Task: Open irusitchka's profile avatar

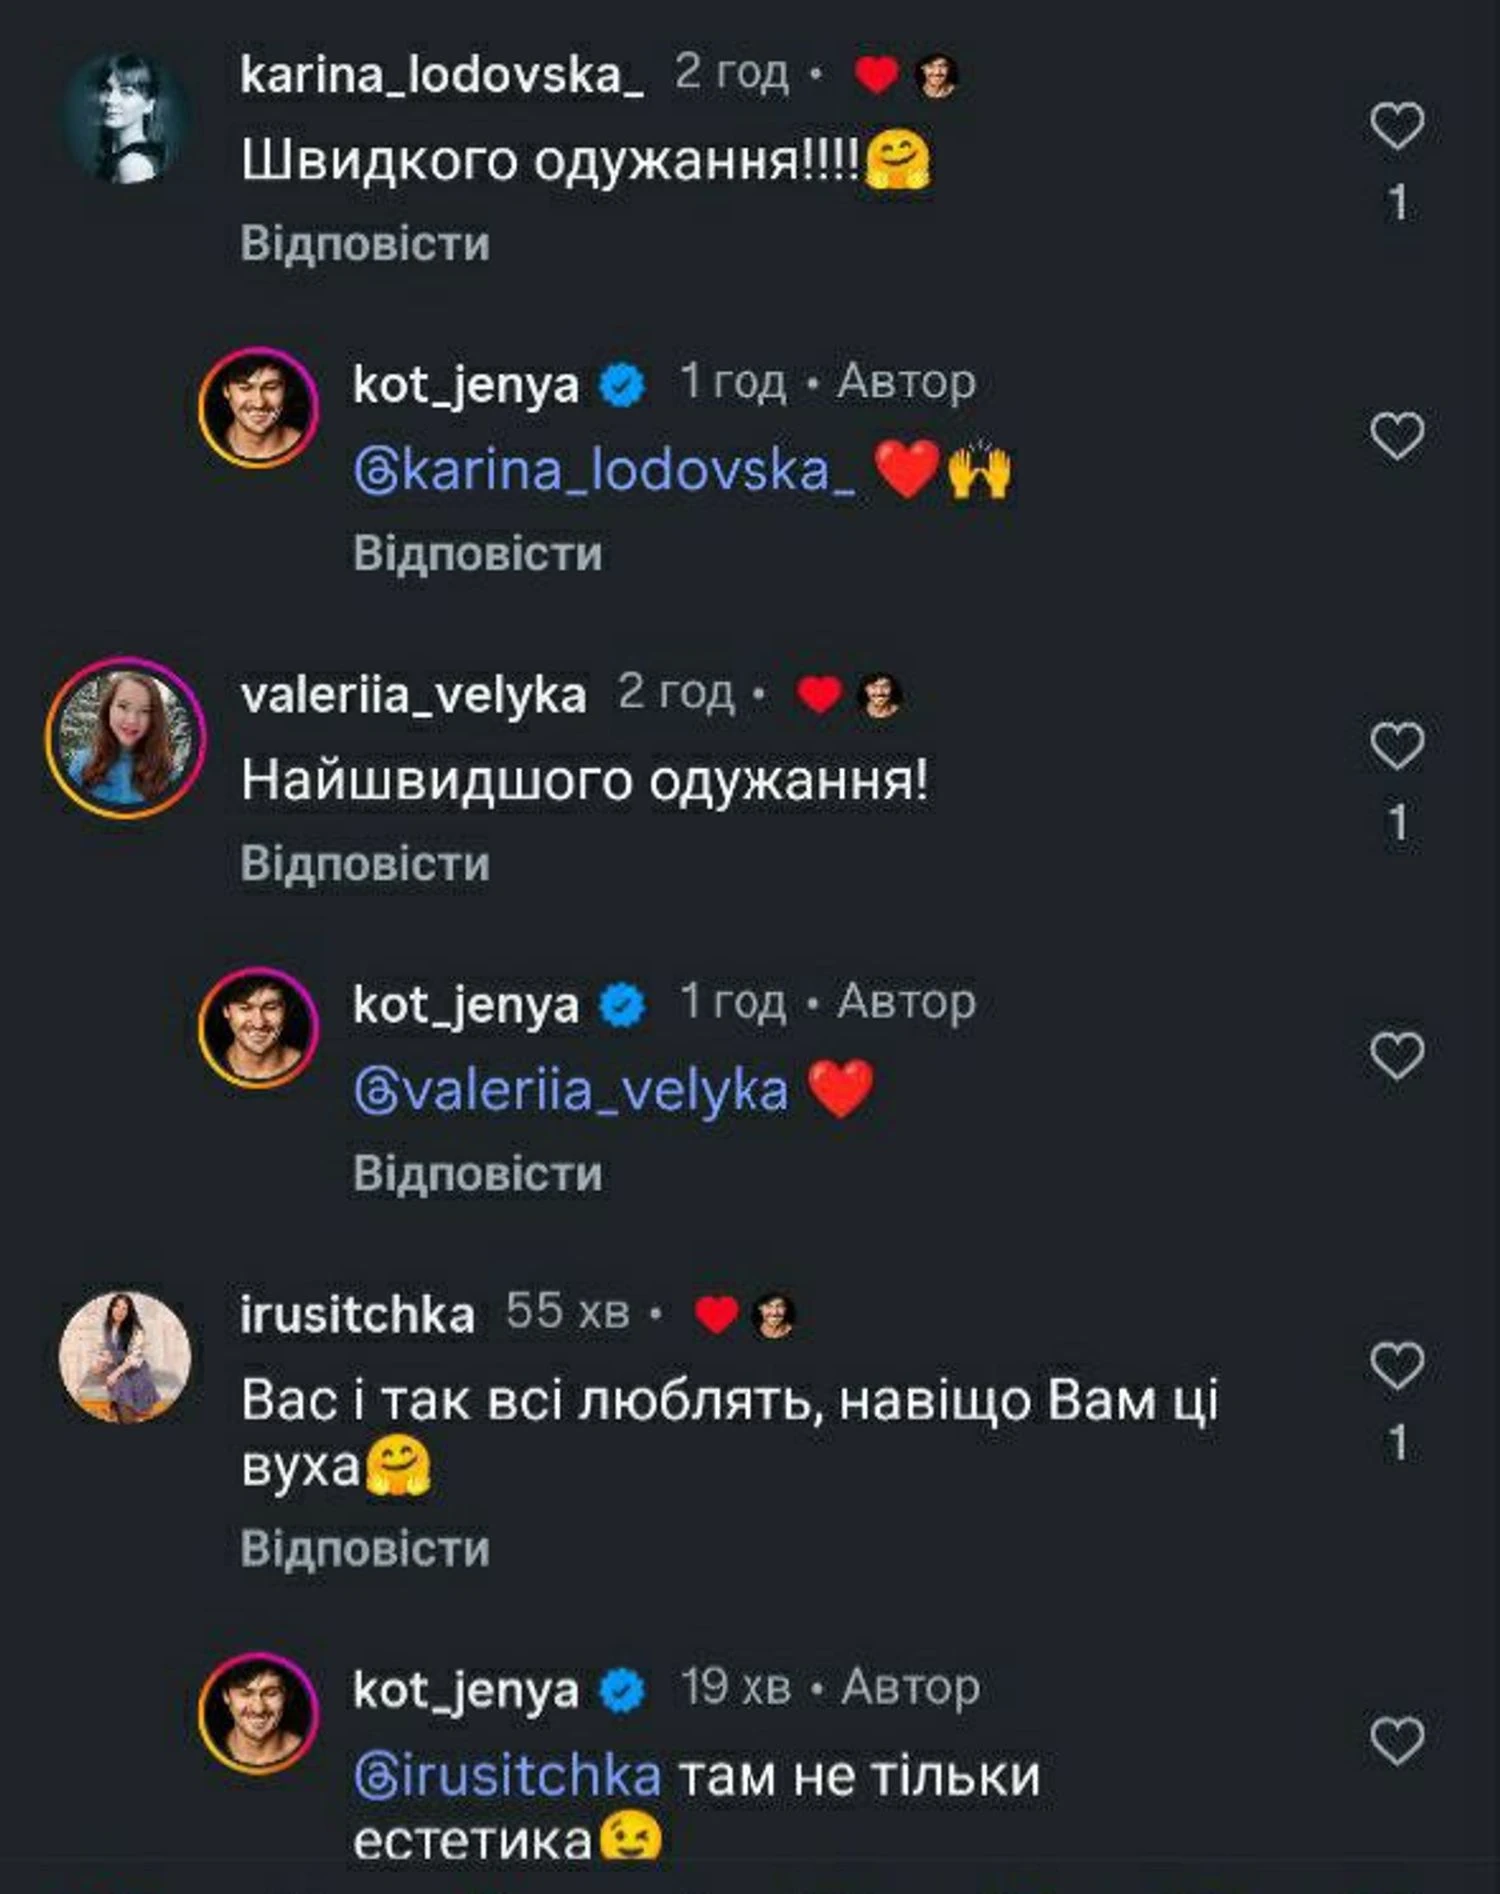Action: [126, 1356]
